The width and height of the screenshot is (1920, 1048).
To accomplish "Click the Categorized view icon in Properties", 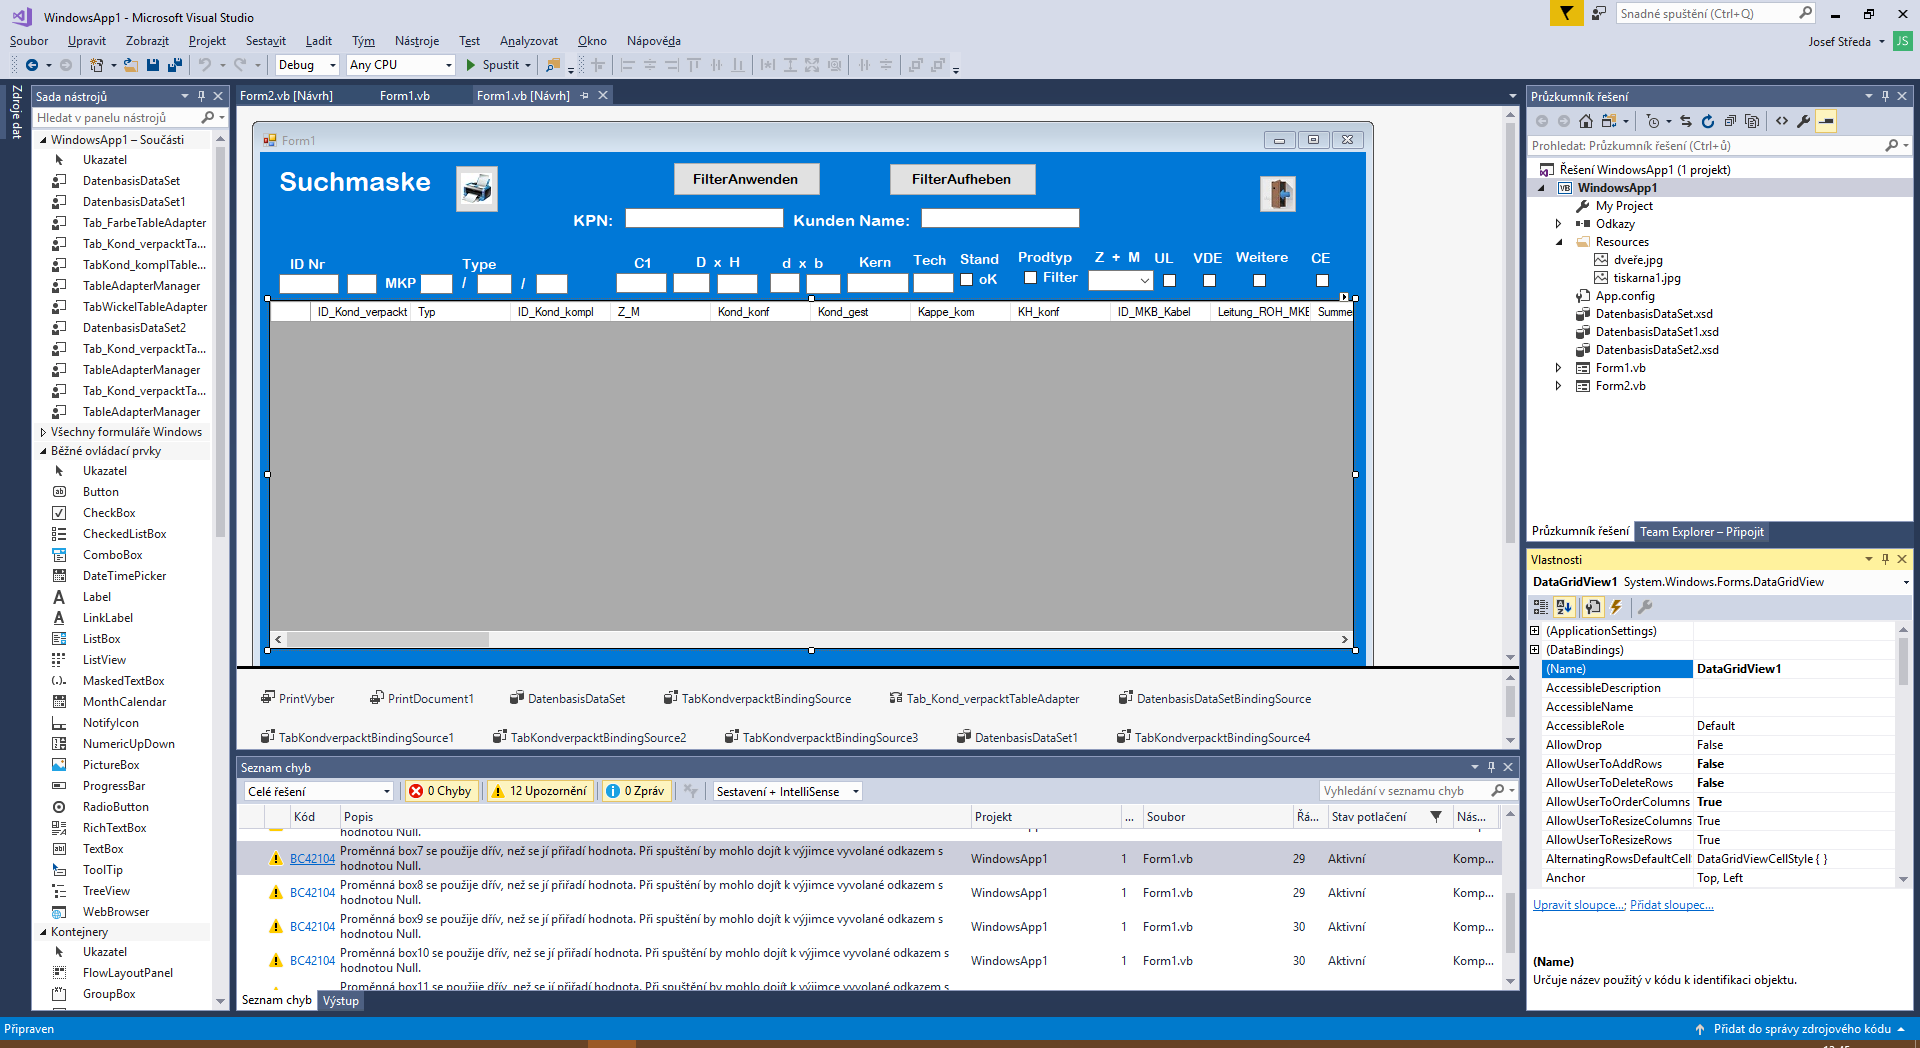I will point(1541,607).
